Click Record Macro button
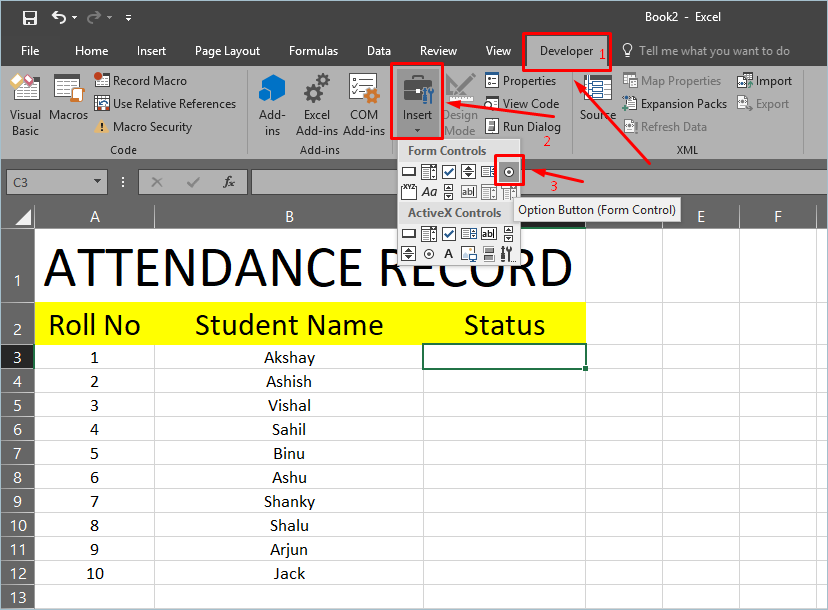The width and height of the screenshot is (828, 610). pos(140,81)
